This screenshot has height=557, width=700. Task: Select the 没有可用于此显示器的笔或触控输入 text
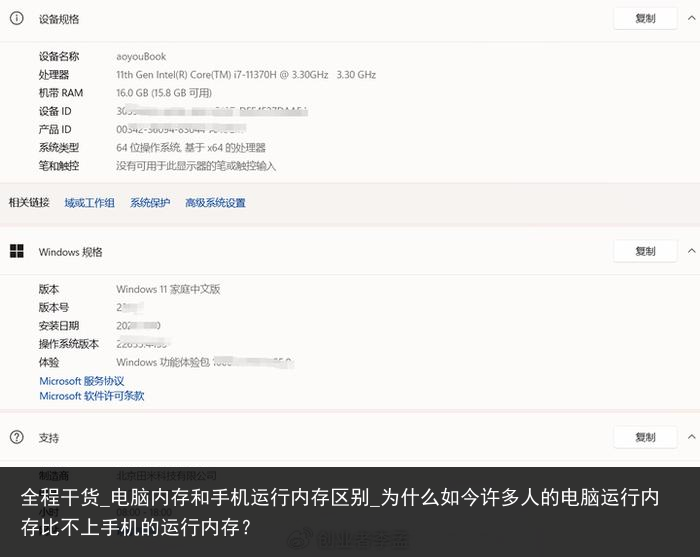(196, 166)
